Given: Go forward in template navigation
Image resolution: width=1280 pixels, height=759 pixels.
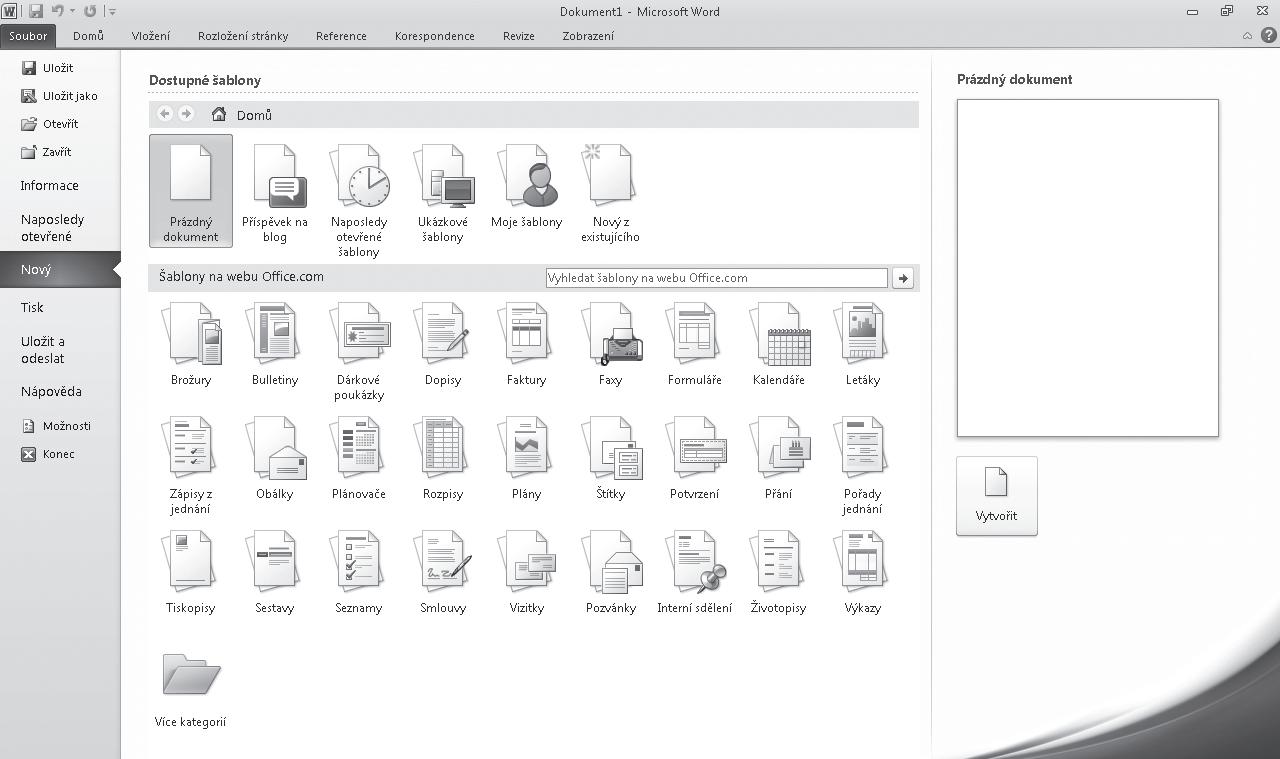Looking at the screenshot, I should (x=186, y=114).
